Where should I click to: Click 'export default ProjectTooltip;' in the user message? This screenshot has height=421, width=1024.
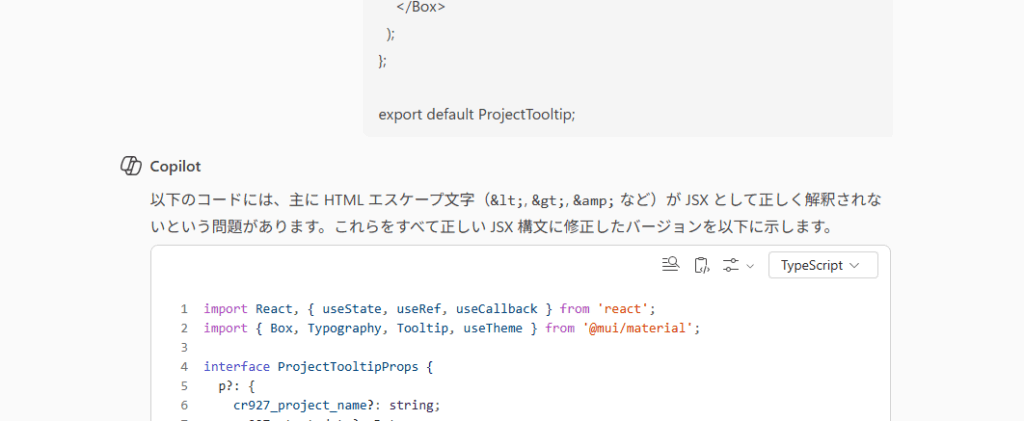click(x=476, y=114)
